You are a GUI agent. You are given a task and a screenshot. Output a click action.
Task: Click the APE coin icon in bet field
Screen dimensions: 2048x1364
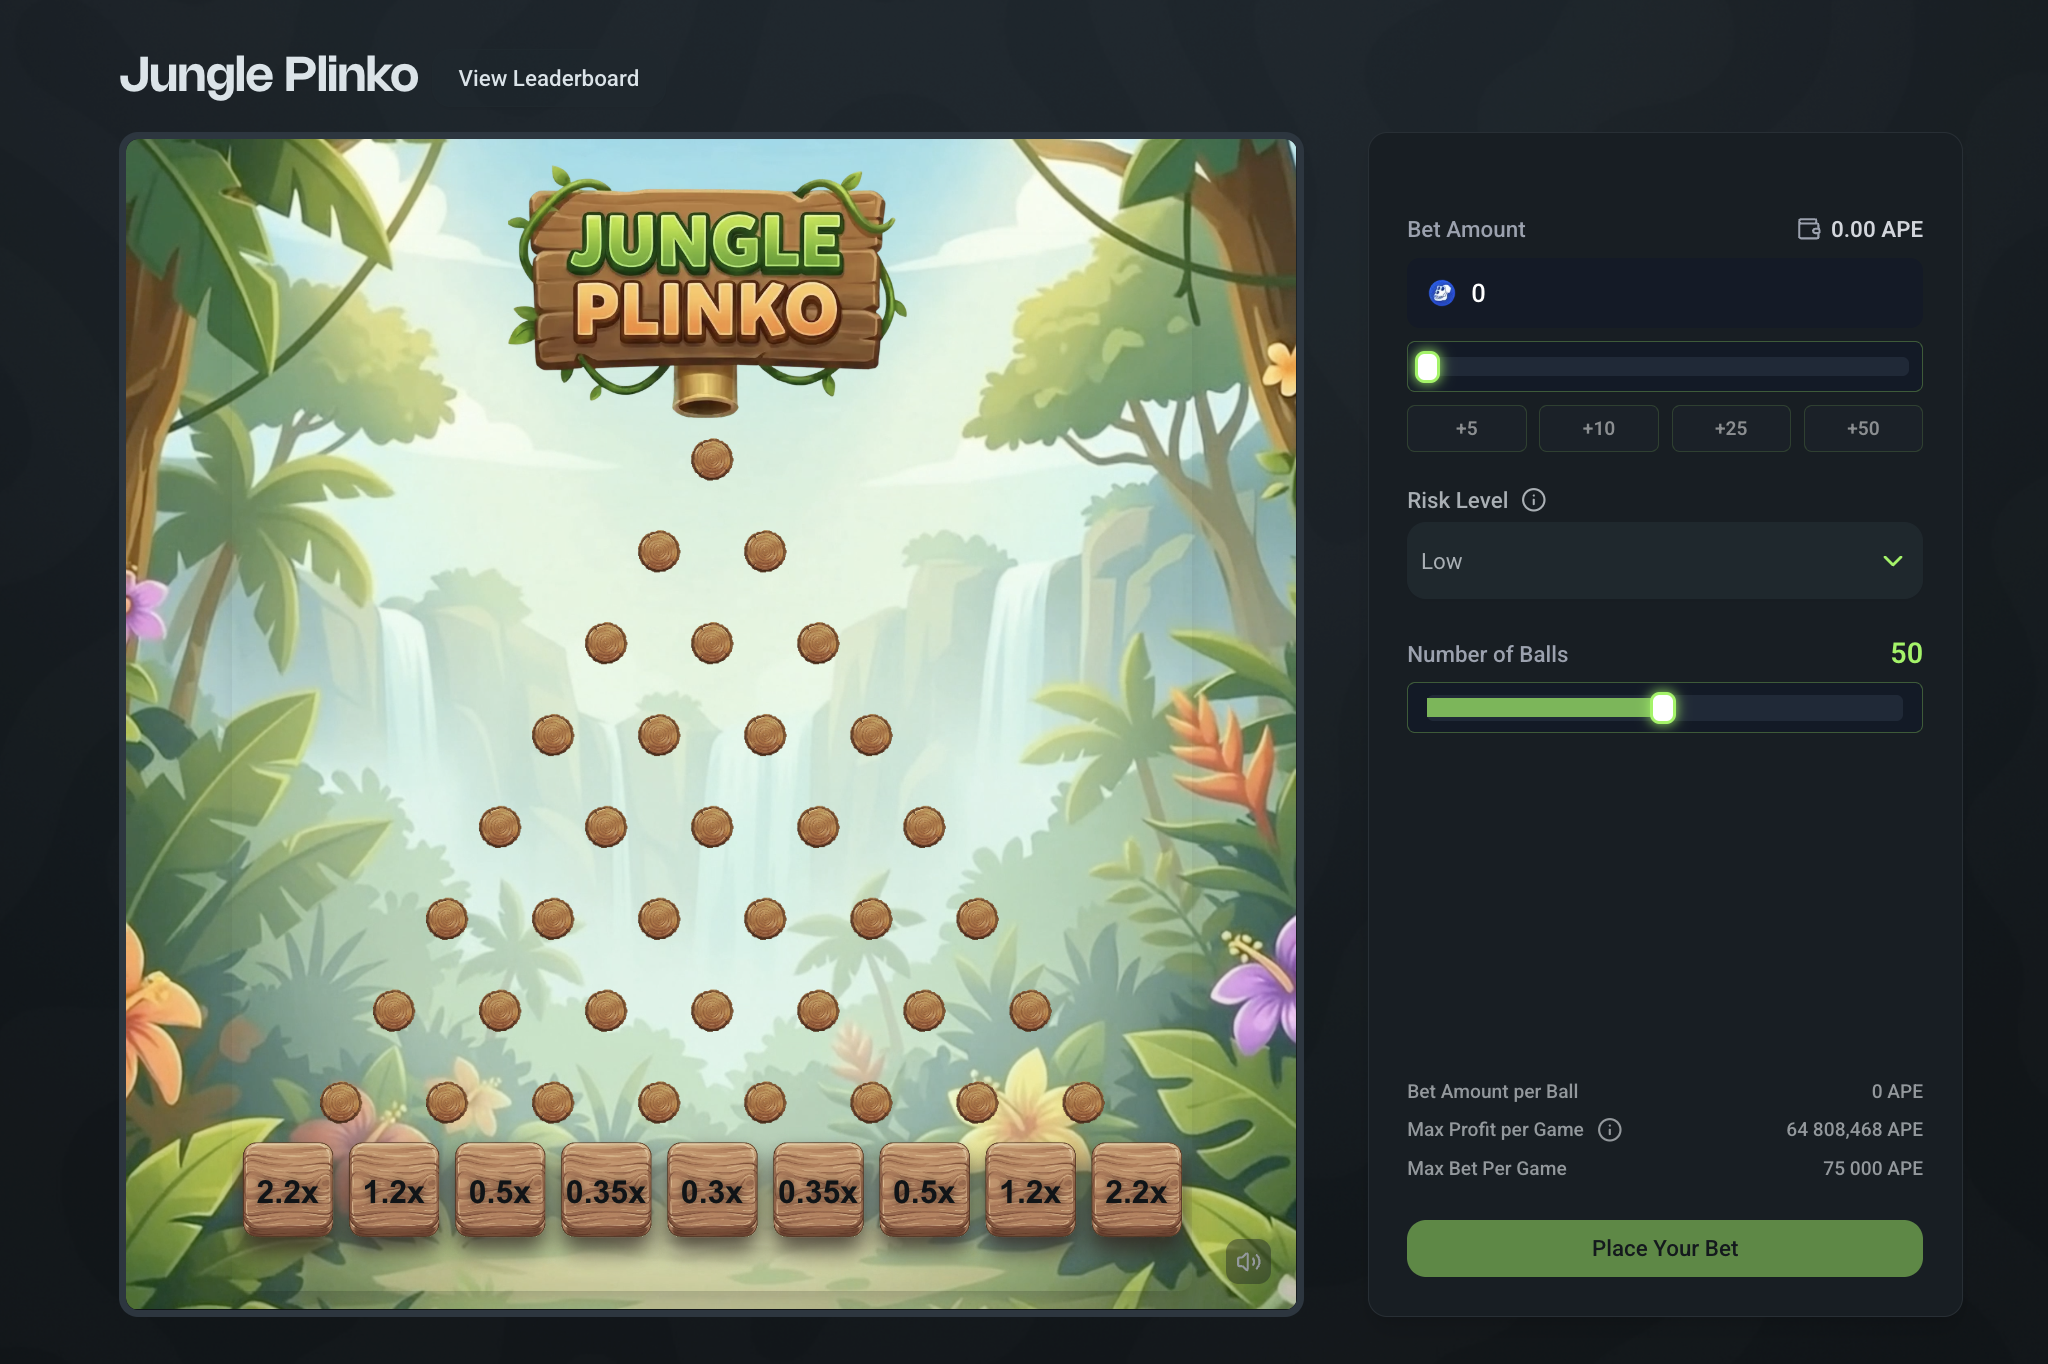[1441, 293]
